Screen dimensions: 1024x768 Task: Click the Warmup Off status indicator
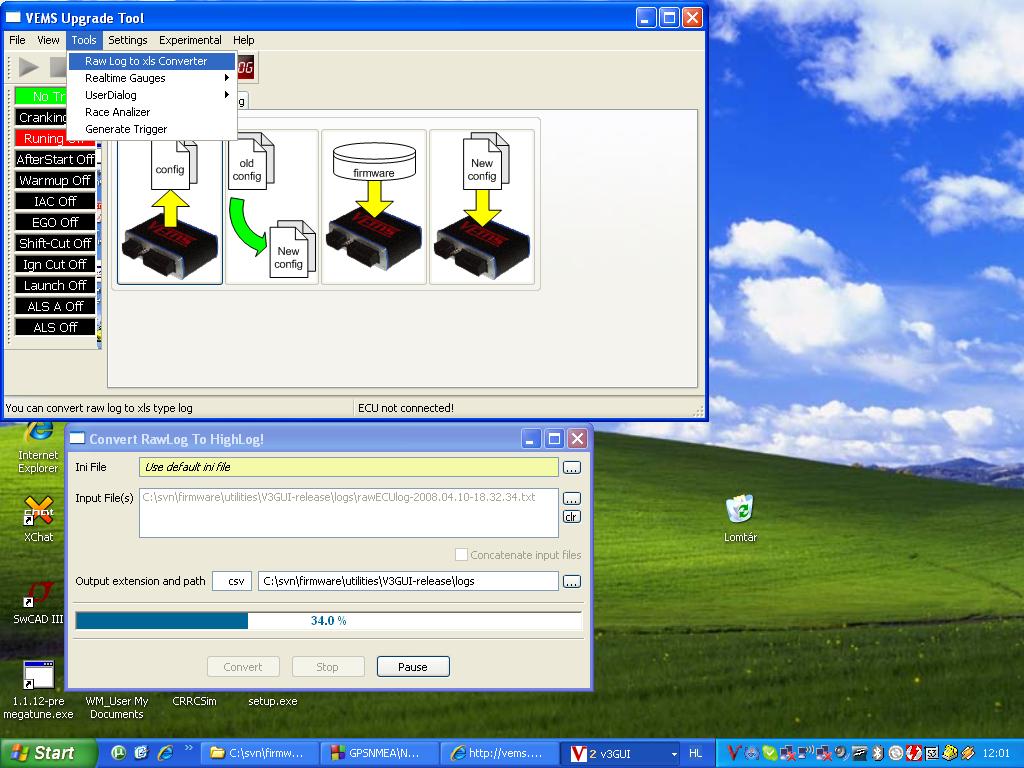point(56,180)
